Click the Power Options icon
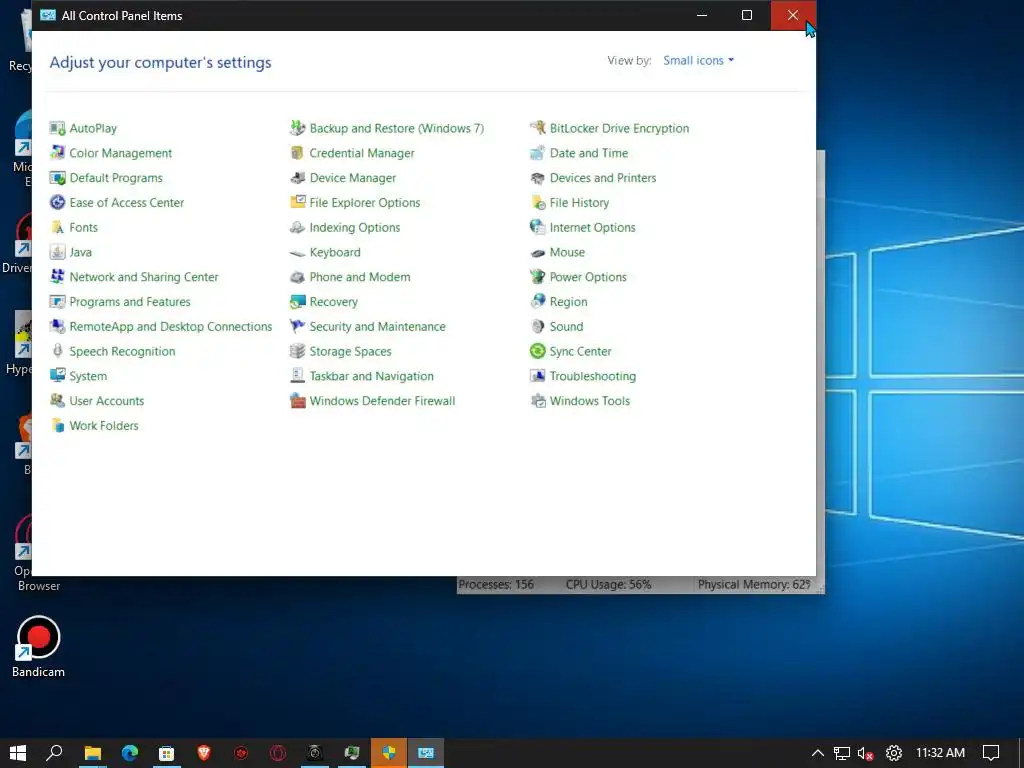Image resolution: width=1024 pixels, height=768 pixels. pyautogui.click(x=537, y=277)
